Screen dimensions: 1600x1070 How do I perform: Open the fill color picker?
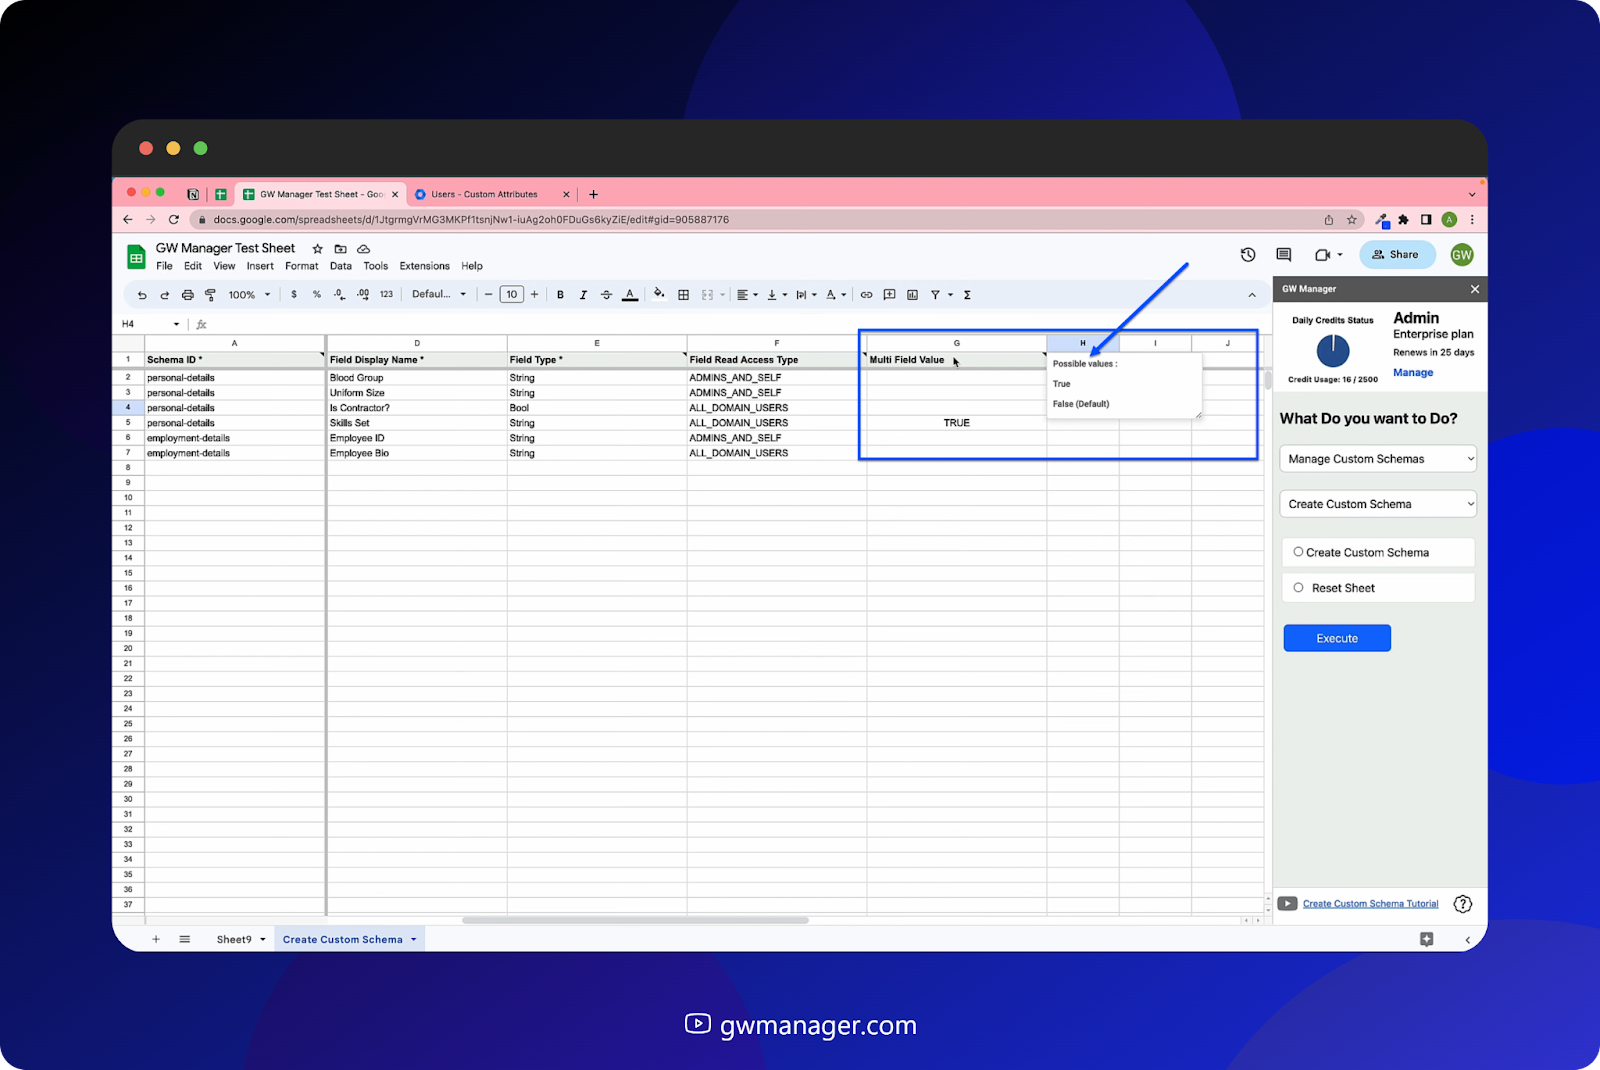tap(659, 294)
